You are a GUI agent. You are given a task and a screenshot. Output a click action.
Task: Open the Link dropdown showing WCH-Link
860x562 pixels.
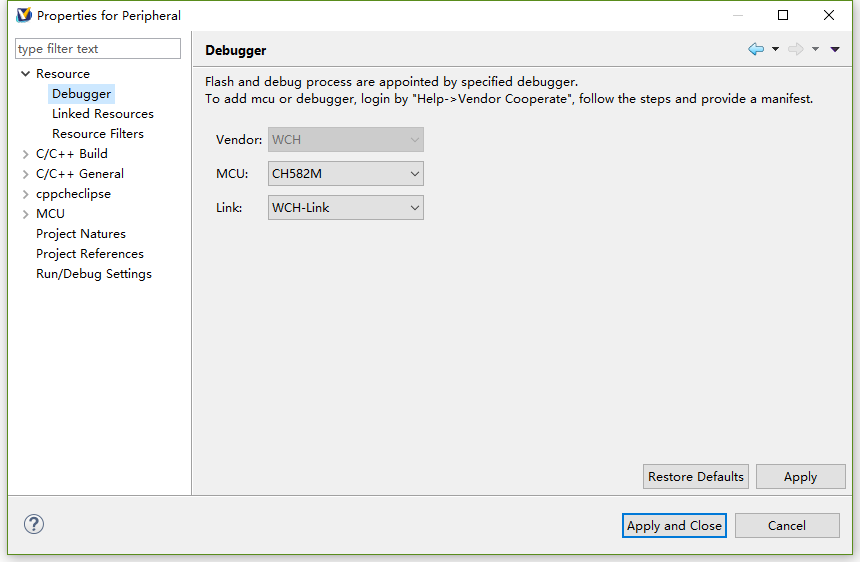point(346,208)
